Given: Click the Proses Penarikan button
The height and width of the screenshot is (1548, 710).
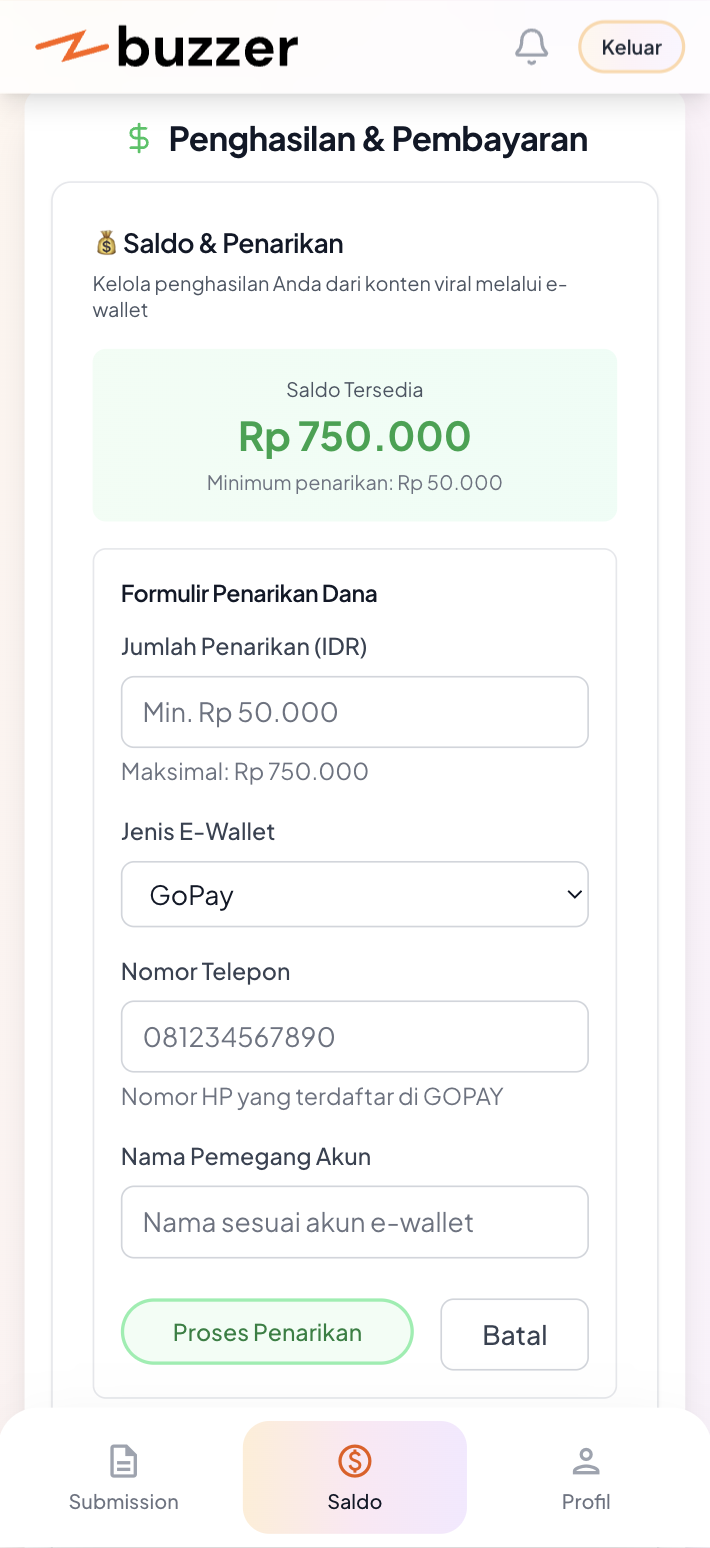Looking at the screenshot, I should point(266,1332).
